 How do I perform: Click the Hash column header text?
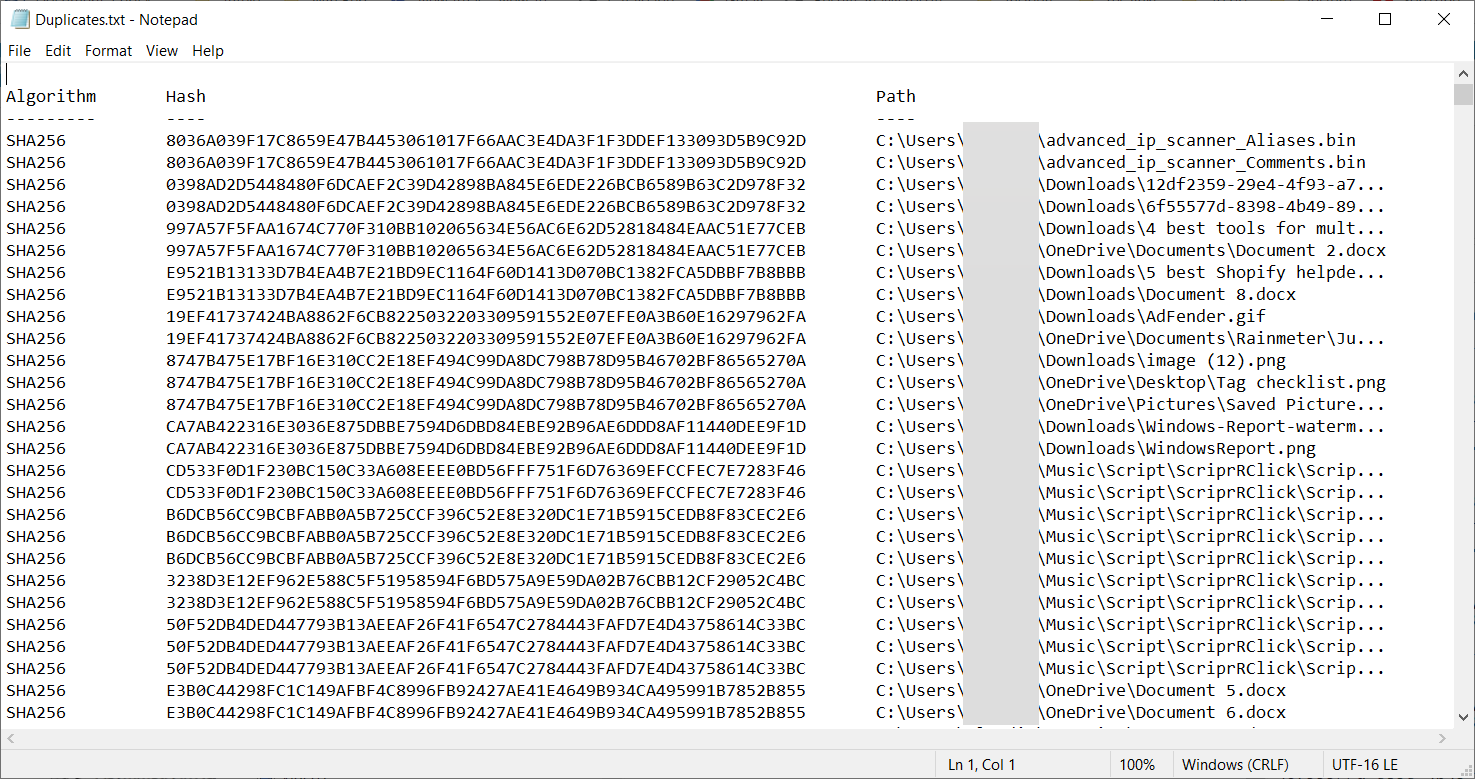pos(186,96)
